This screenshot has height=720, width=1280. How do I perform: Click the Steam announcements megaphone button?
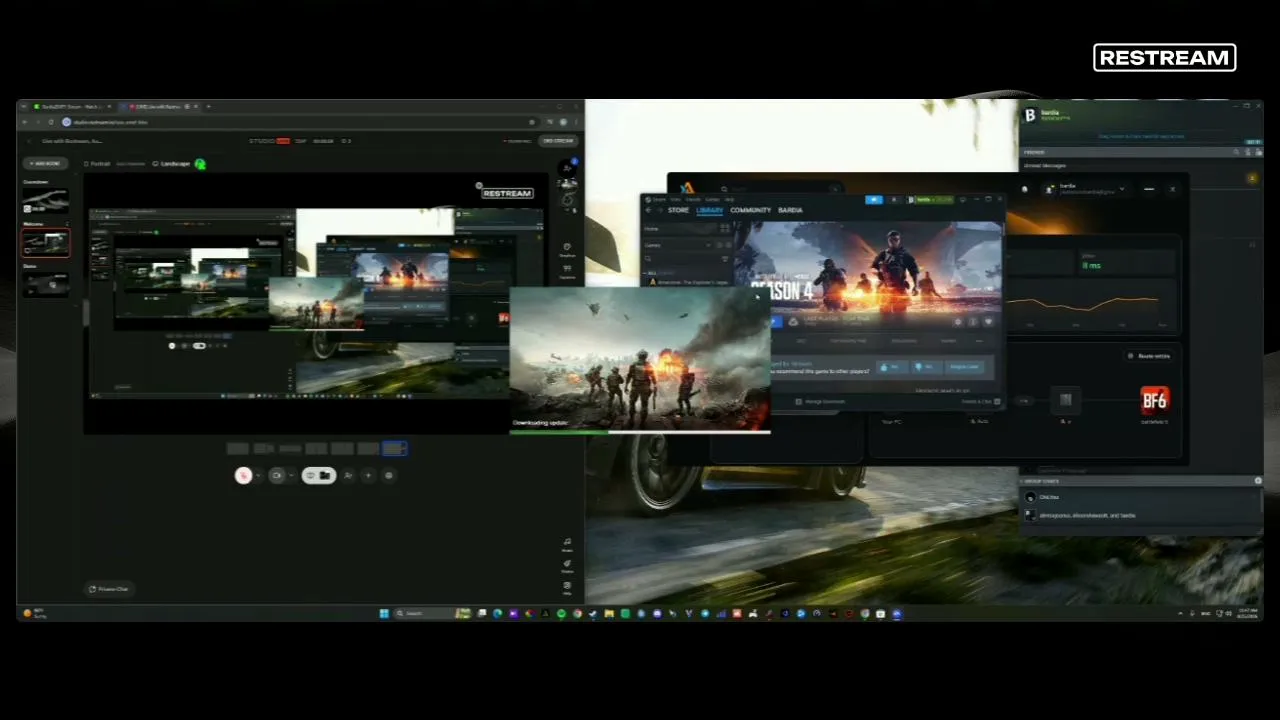[x=874, y=200]
